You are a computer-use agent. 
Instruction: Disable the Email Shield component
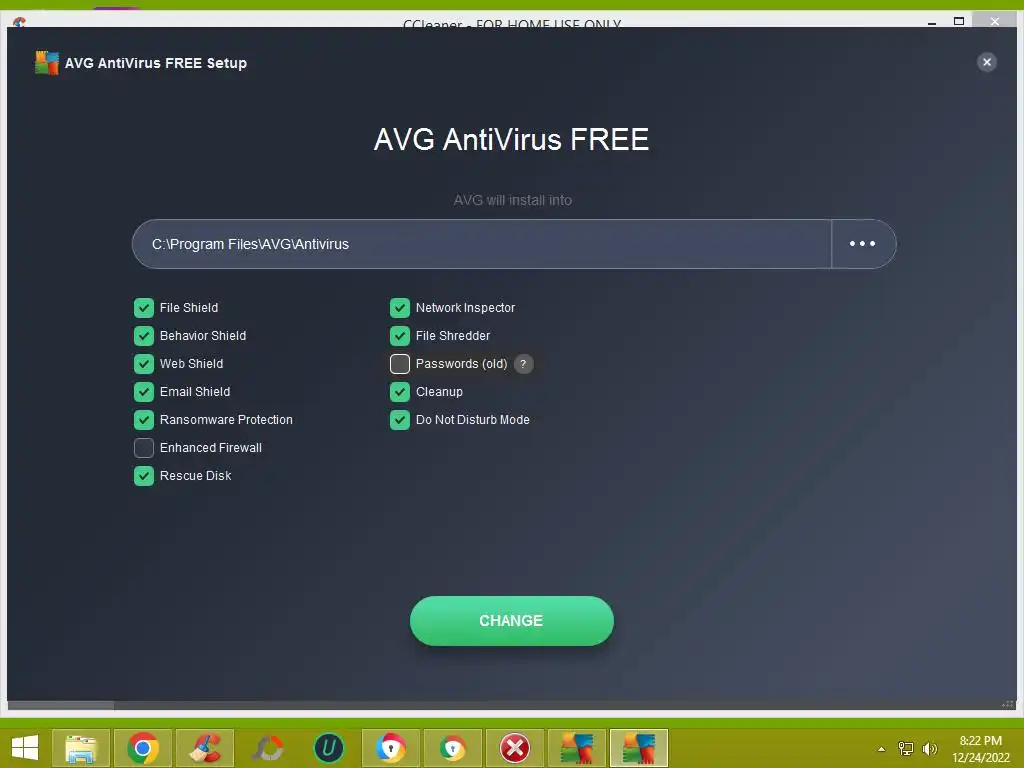[144, 392]
